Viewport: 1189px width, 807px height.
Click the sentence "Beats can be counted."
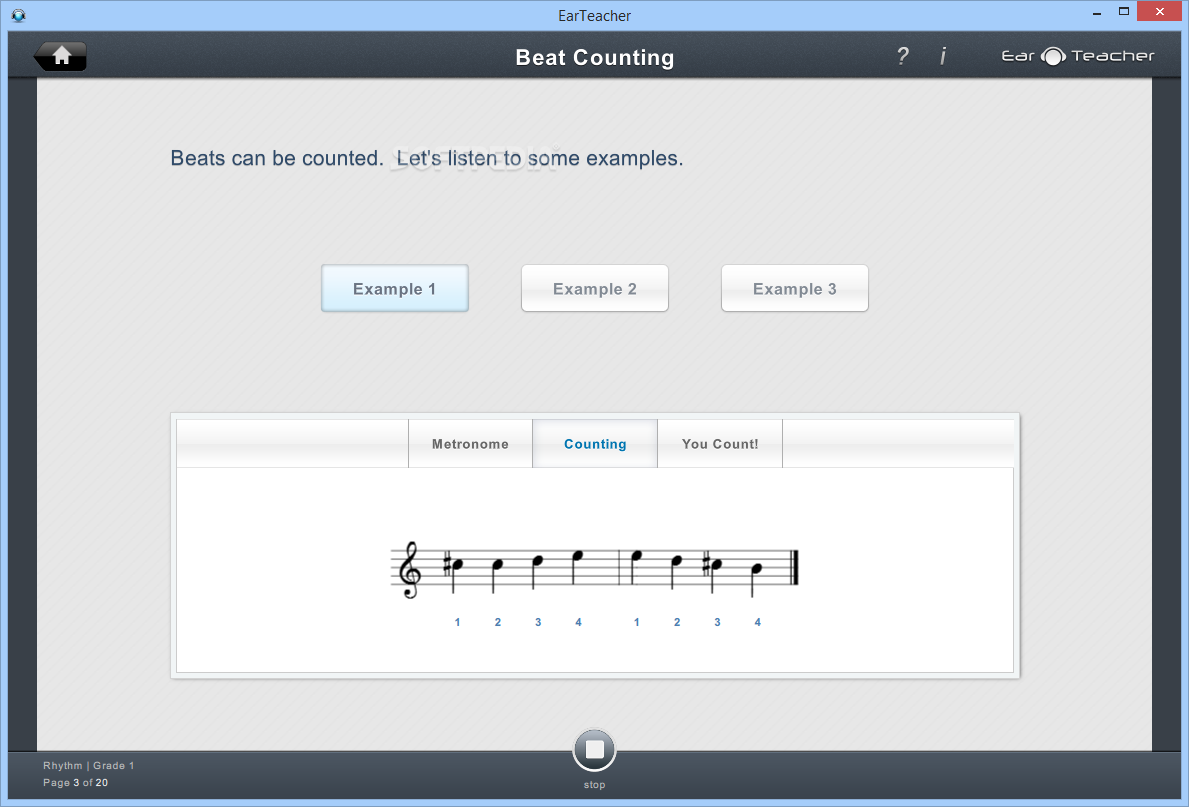[x=277, y=158]
